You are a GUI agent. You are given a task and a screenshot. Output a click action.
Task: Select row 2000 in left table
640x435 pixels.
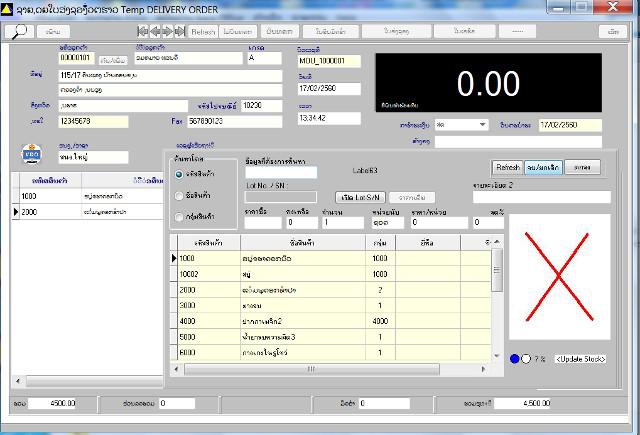coord(80,212)
